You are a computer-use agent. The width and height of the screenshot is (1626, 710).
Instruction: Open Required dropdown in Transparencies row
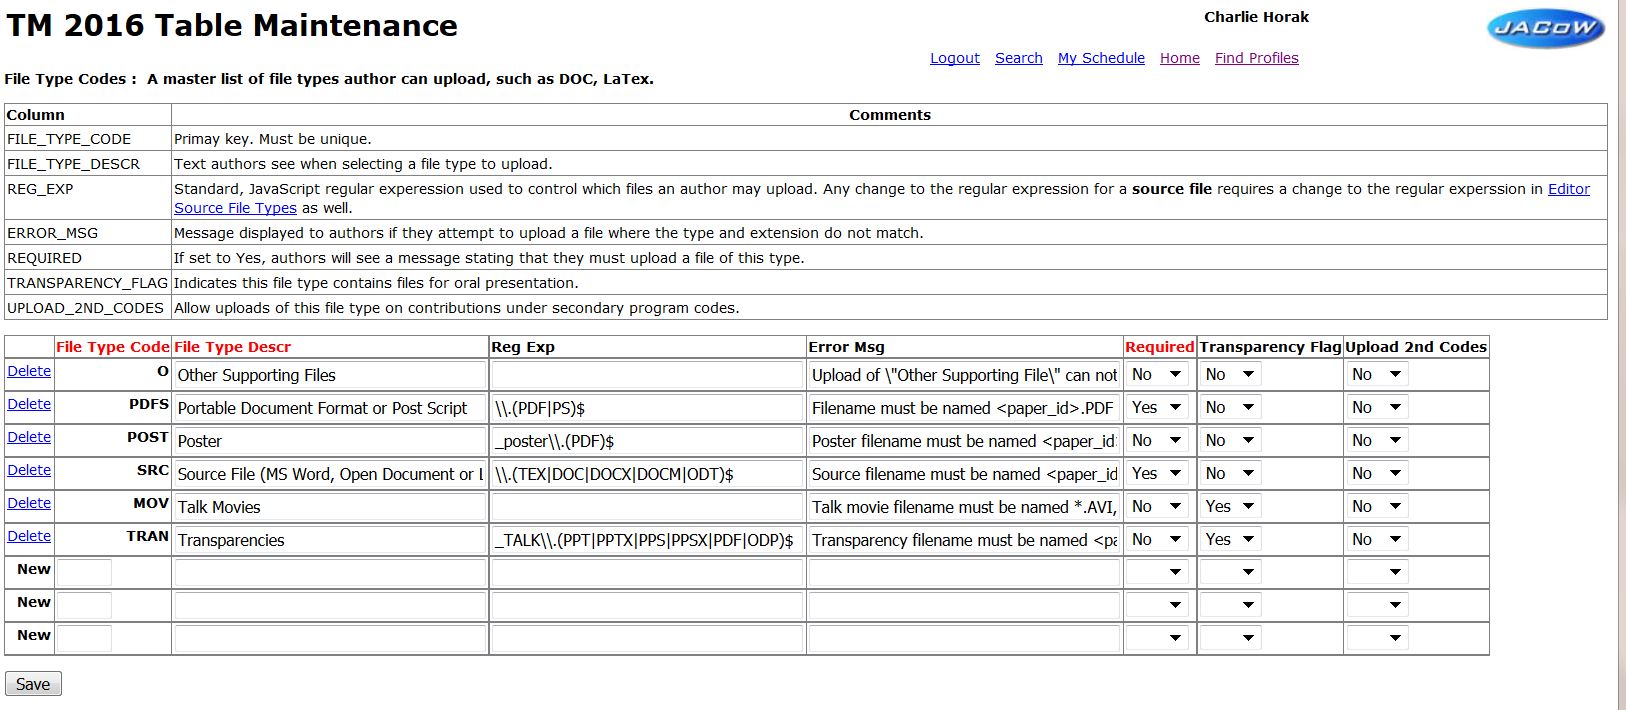[1157, 540]
